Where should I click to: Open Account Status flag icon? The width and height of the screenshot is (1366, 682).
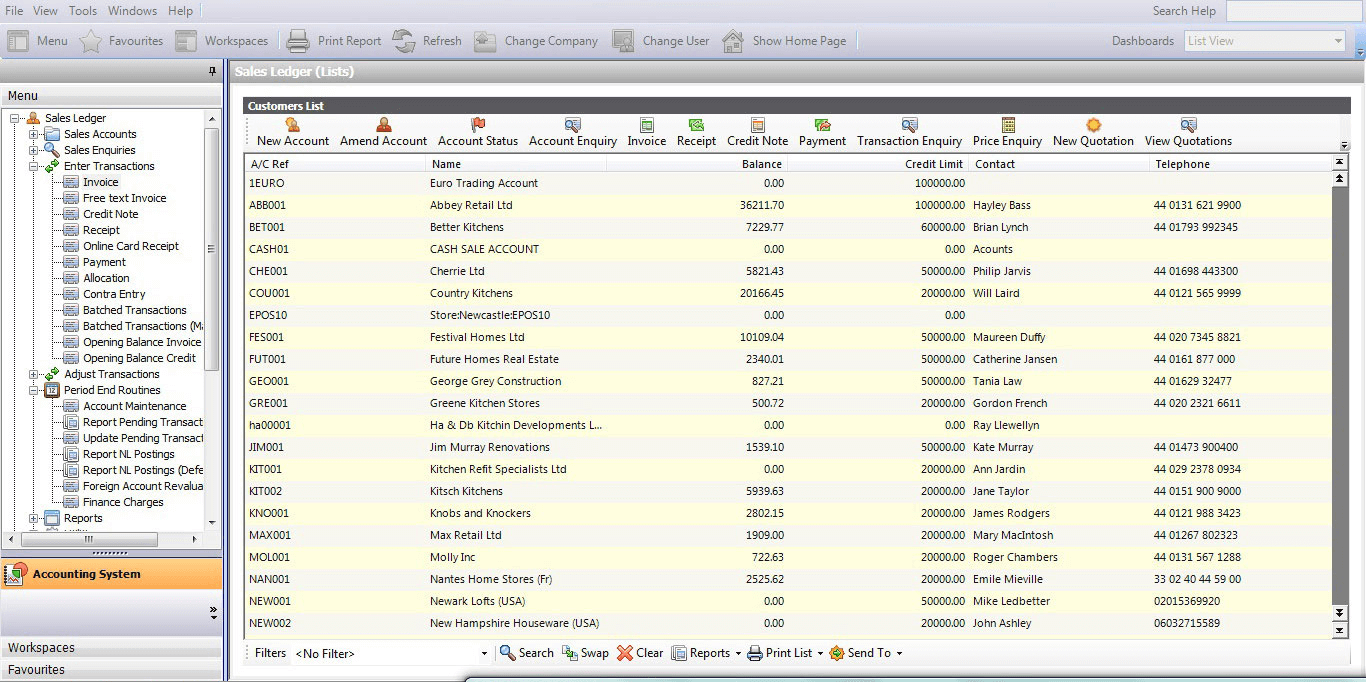[x=477, y=125]
